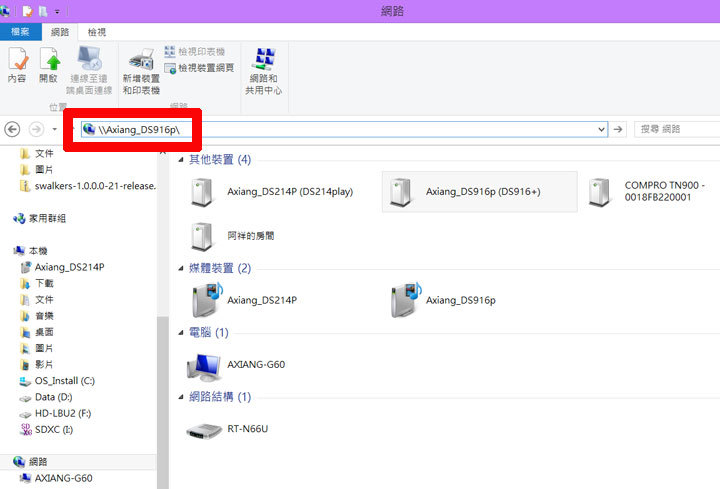The width and height of the screenshot is (720, 489).
Task: Select 網路 network node in sidebar
Action: coord(31,462)
